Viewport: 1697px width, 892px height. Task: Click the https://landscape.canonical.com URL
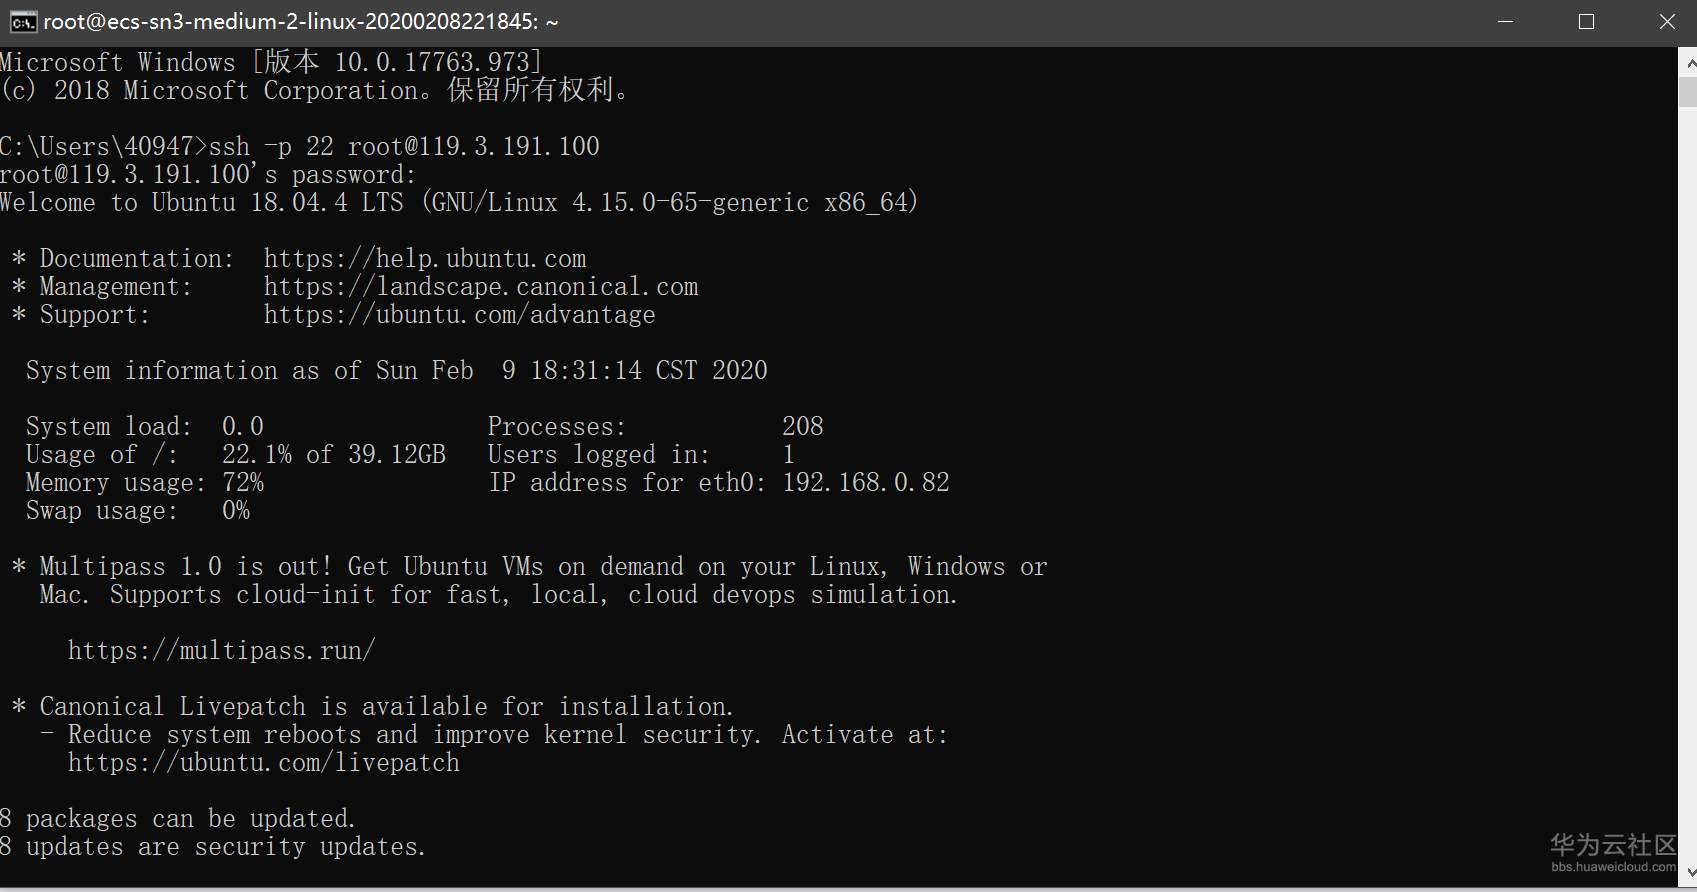coord(481,287)
